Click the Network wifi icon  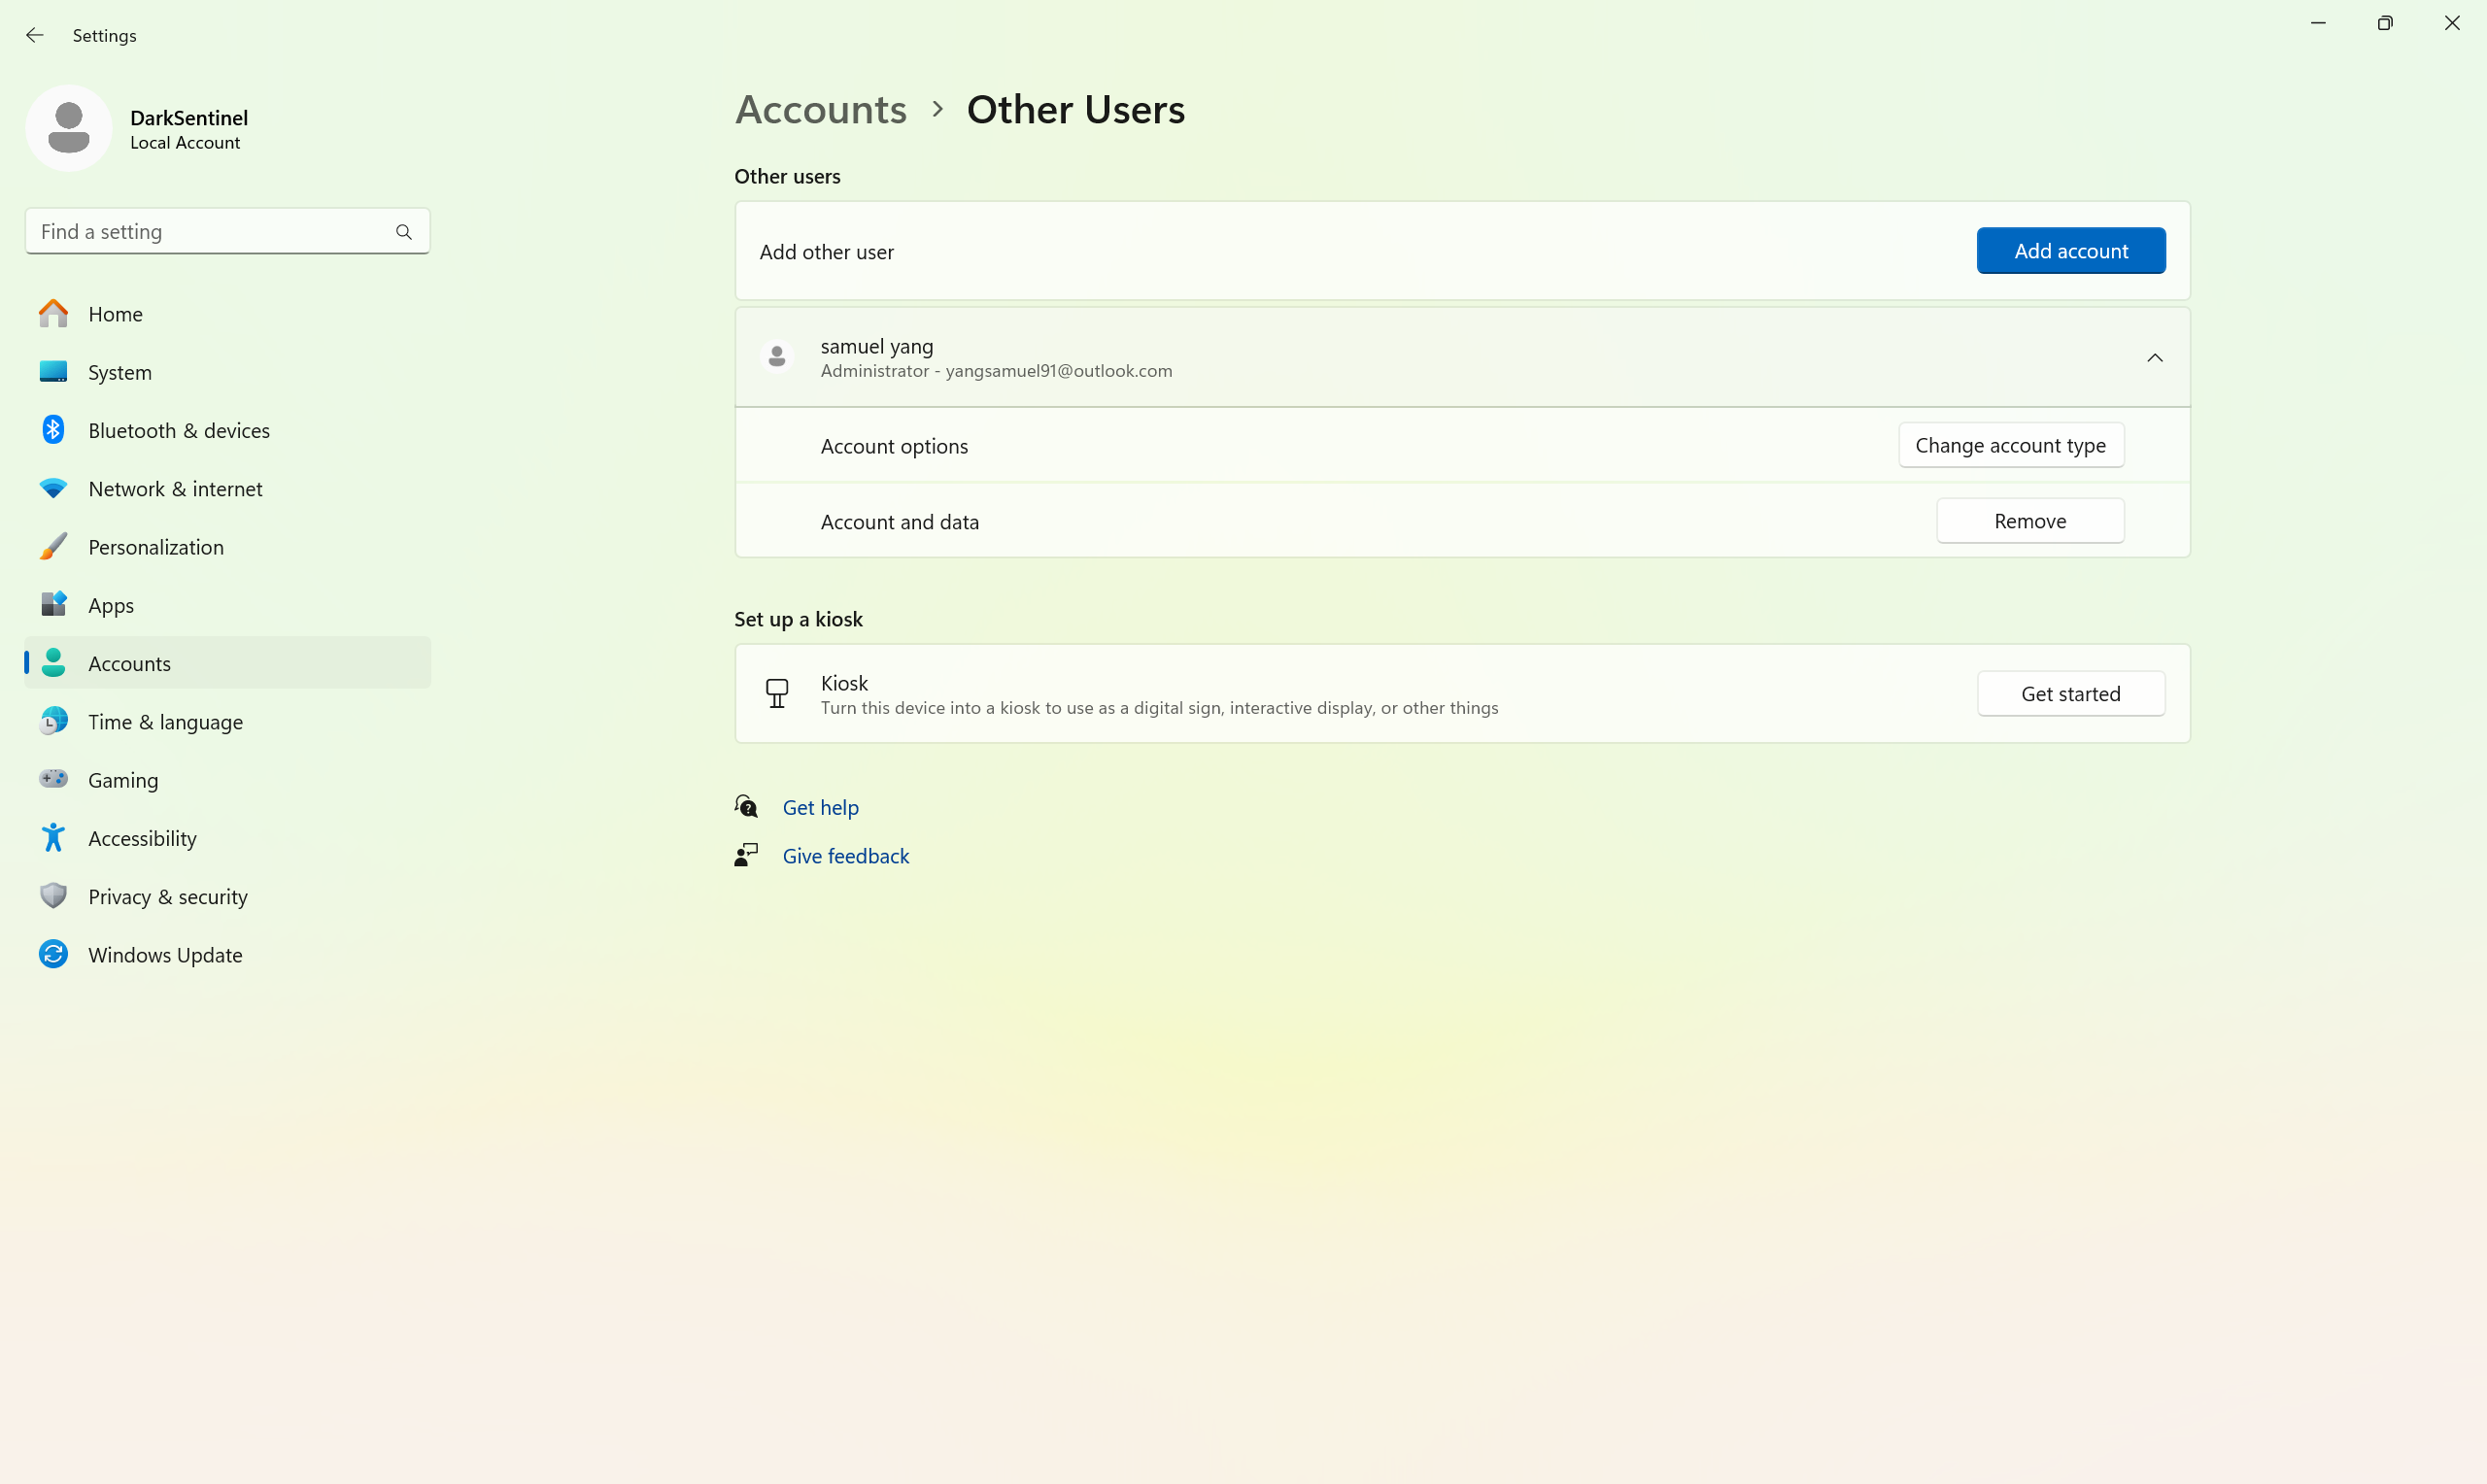coord(53,488)
